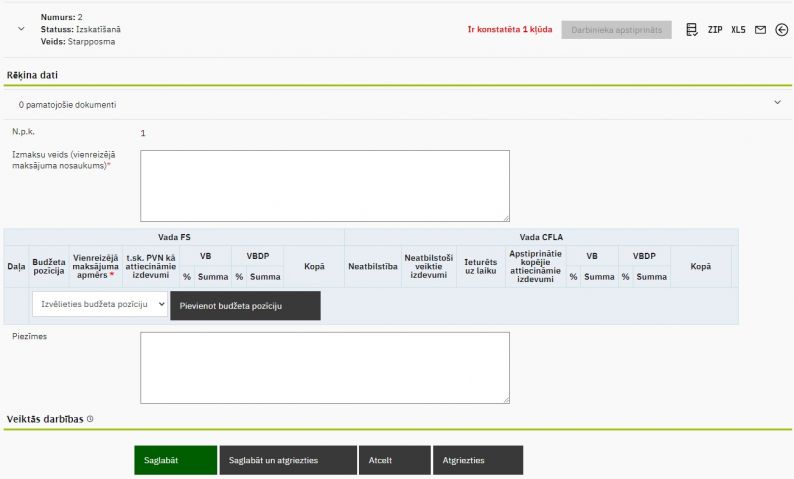Download the ZIP archive
Image resolution: width=794 pixels, height=479 pixels.
(x=715, y=30)
